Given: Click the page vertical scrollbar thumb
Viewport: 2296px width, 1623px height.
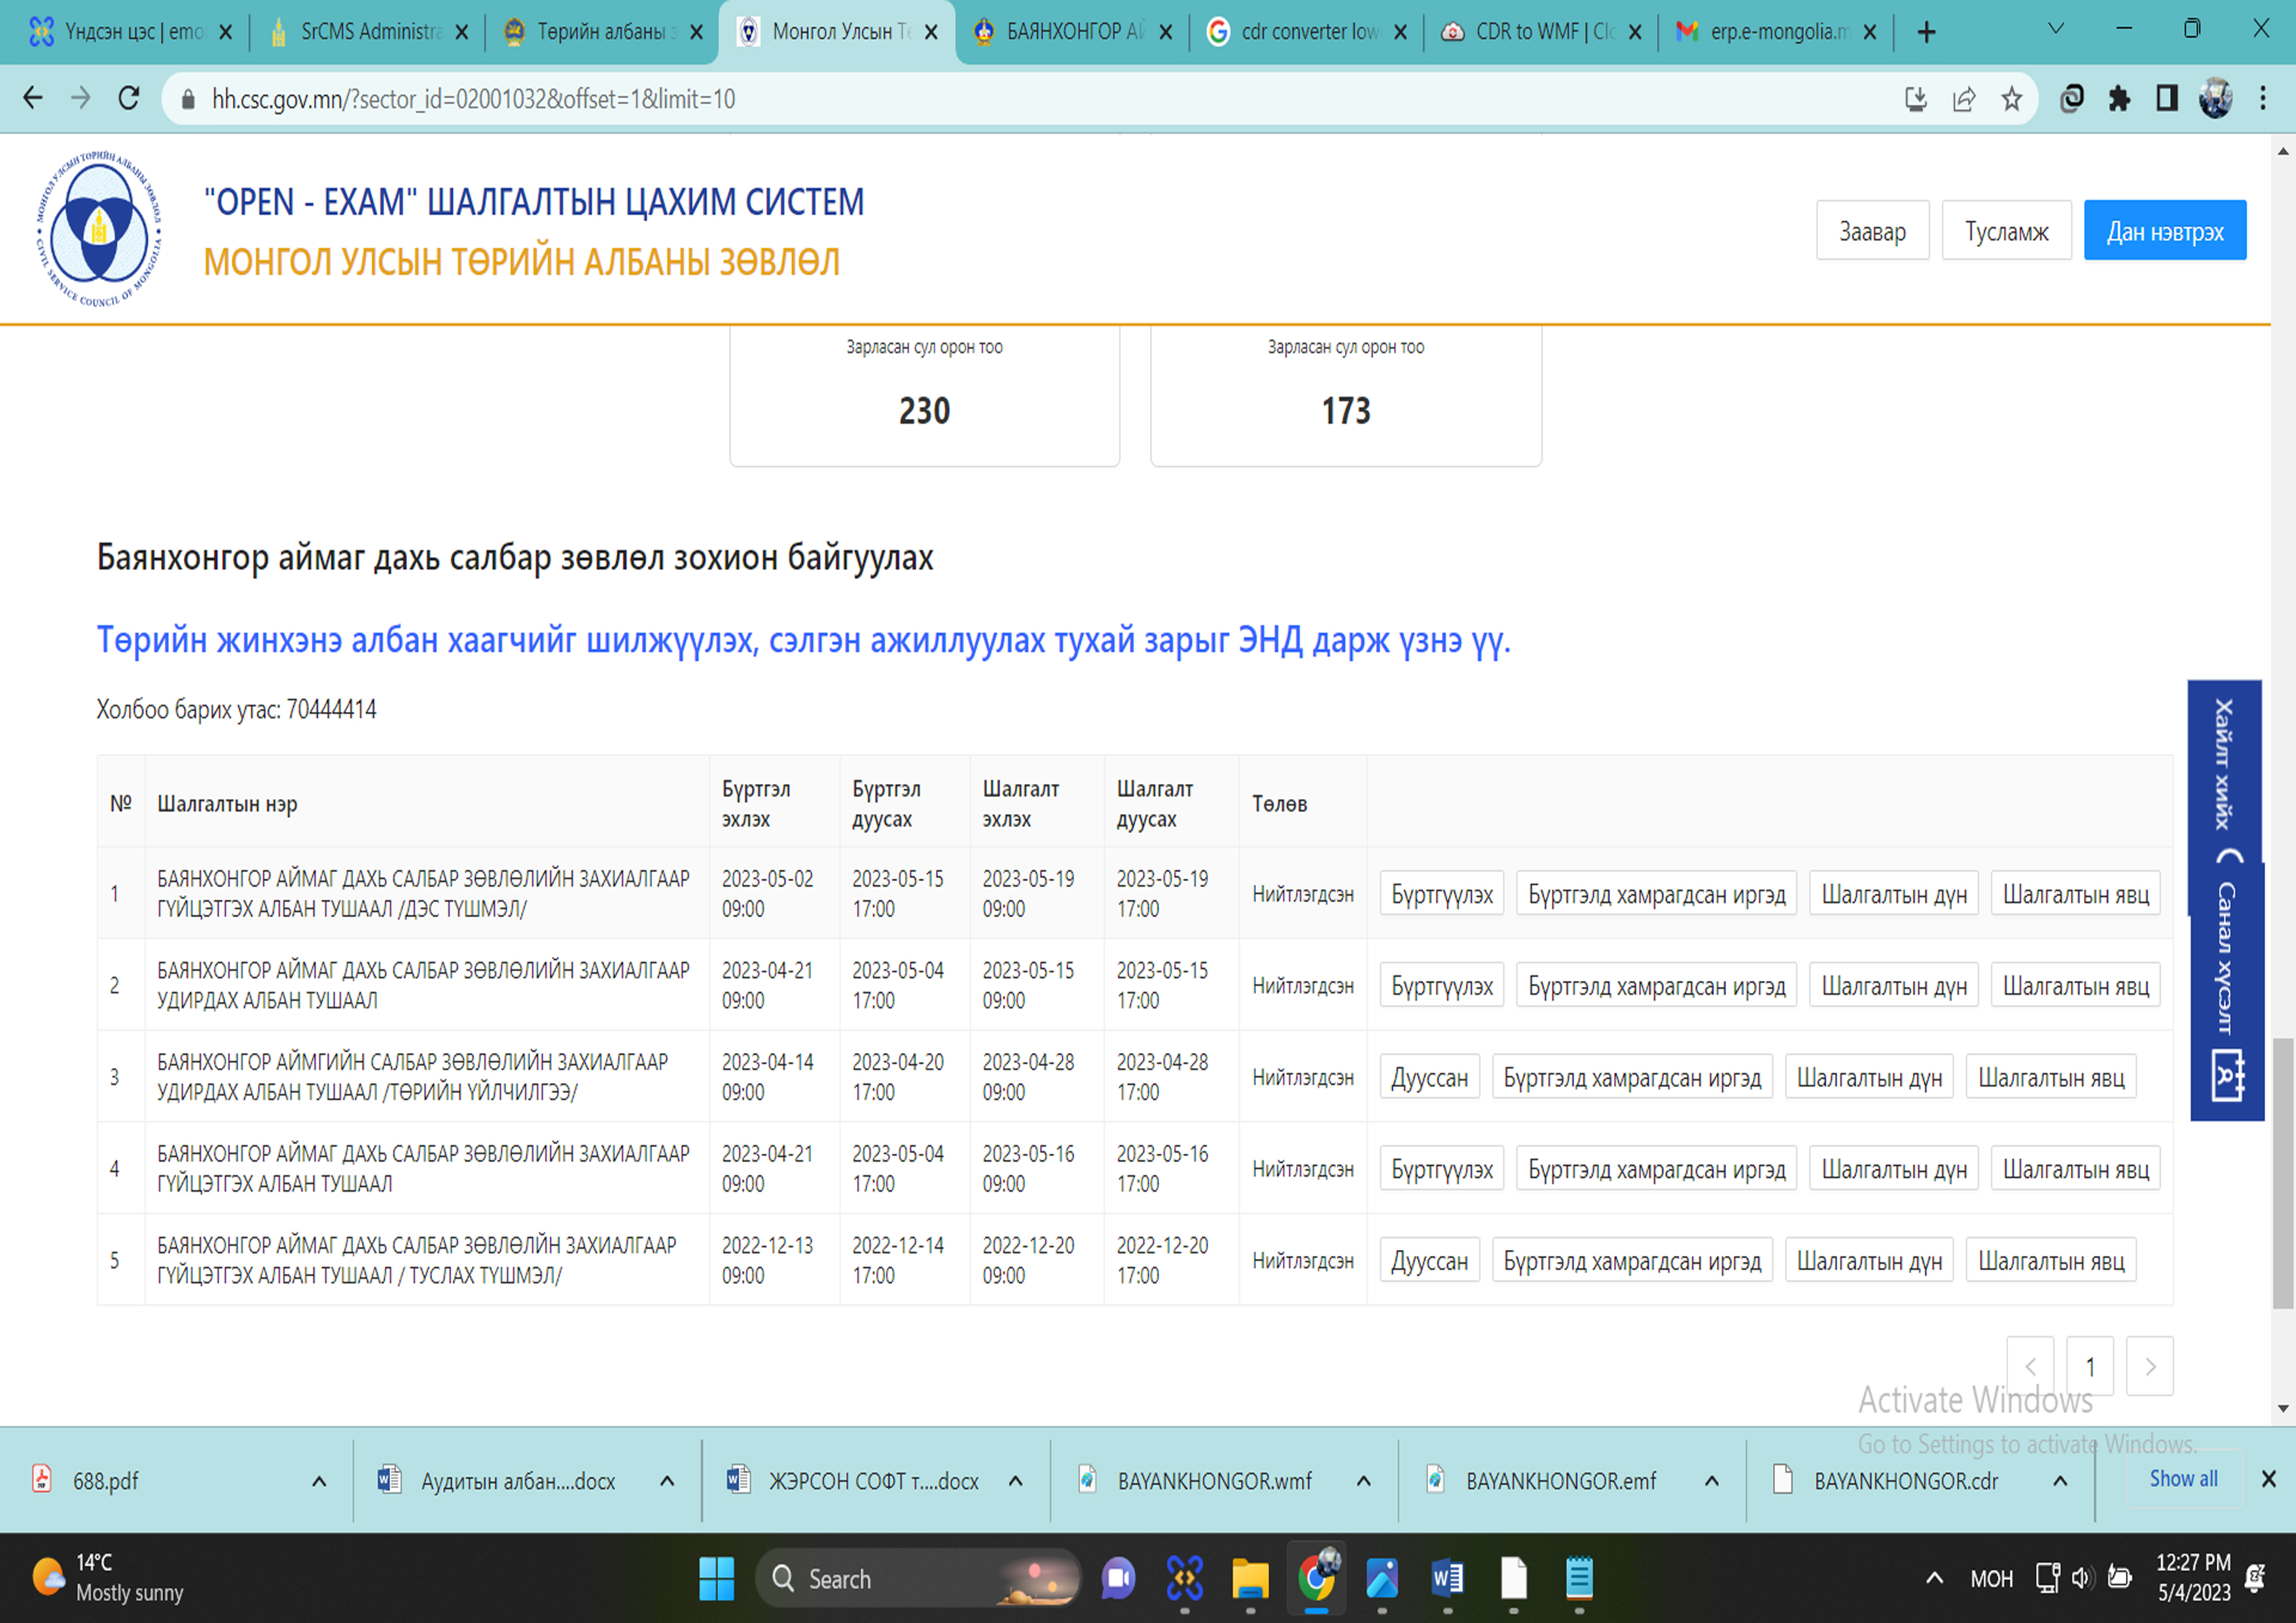Looking at the screenshot, I should (x=2283, y=1173).
